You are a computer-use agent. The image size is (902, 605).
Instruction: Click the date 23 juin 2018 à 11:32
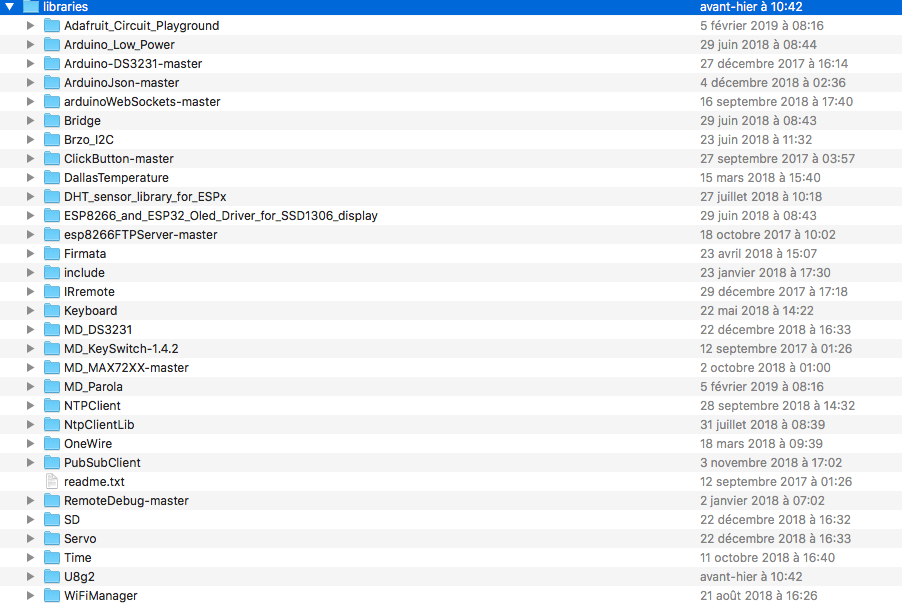pos(756,140)
